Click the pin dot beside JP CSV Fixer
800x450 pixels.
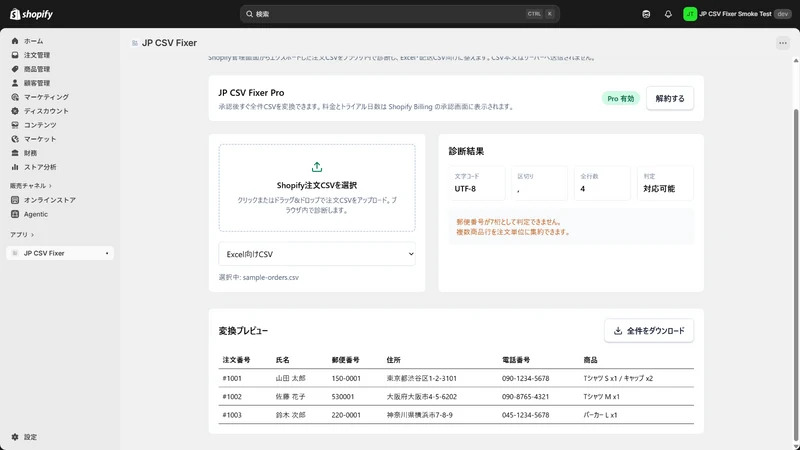coord(107,253)
